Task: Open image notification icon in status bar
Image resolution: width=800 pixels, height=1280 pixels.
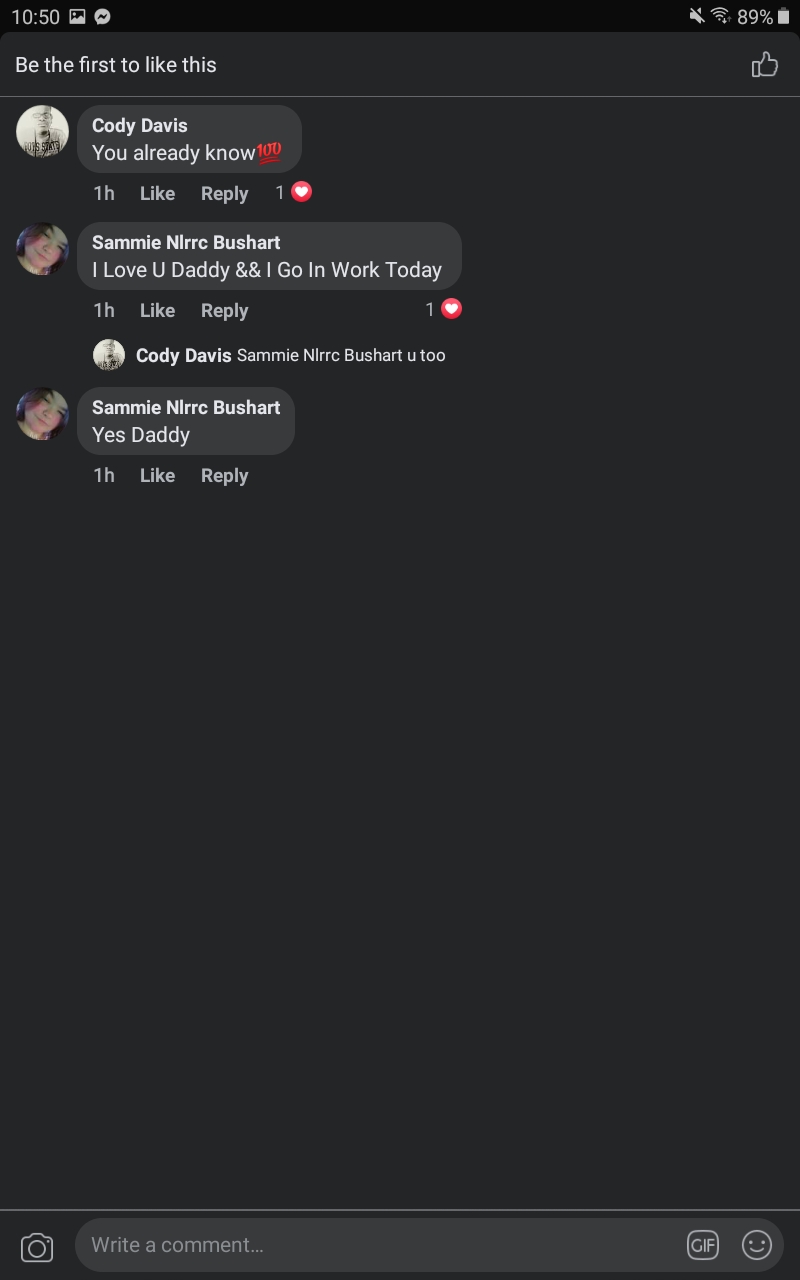Action: pos(77,16)
